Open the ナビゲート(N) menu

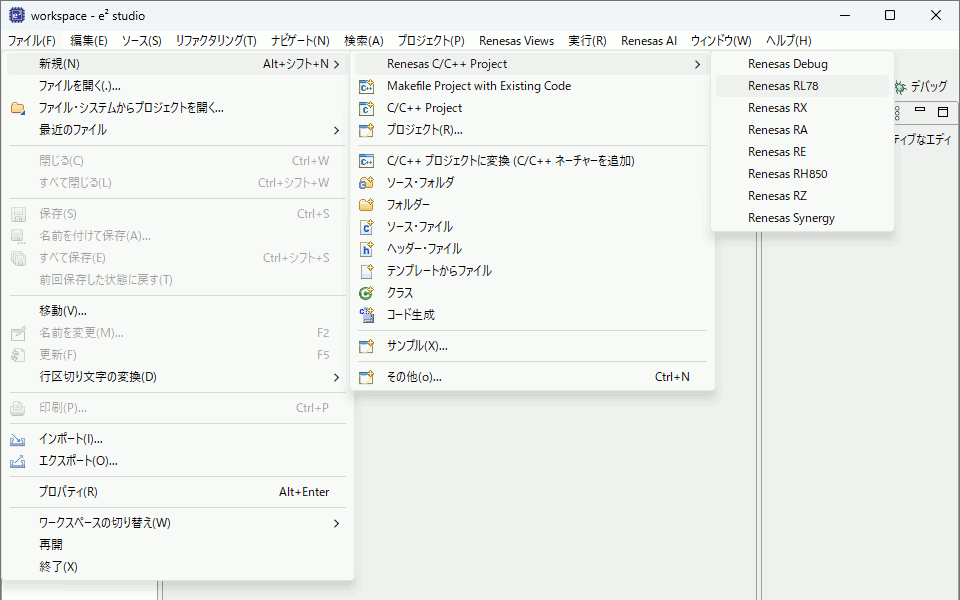pyautogui.click(x=300, y=41)
